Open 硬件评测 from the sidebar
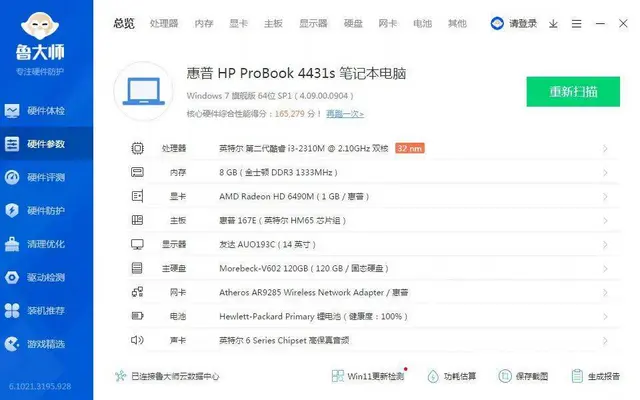640x400 pixels. point(46,177)
